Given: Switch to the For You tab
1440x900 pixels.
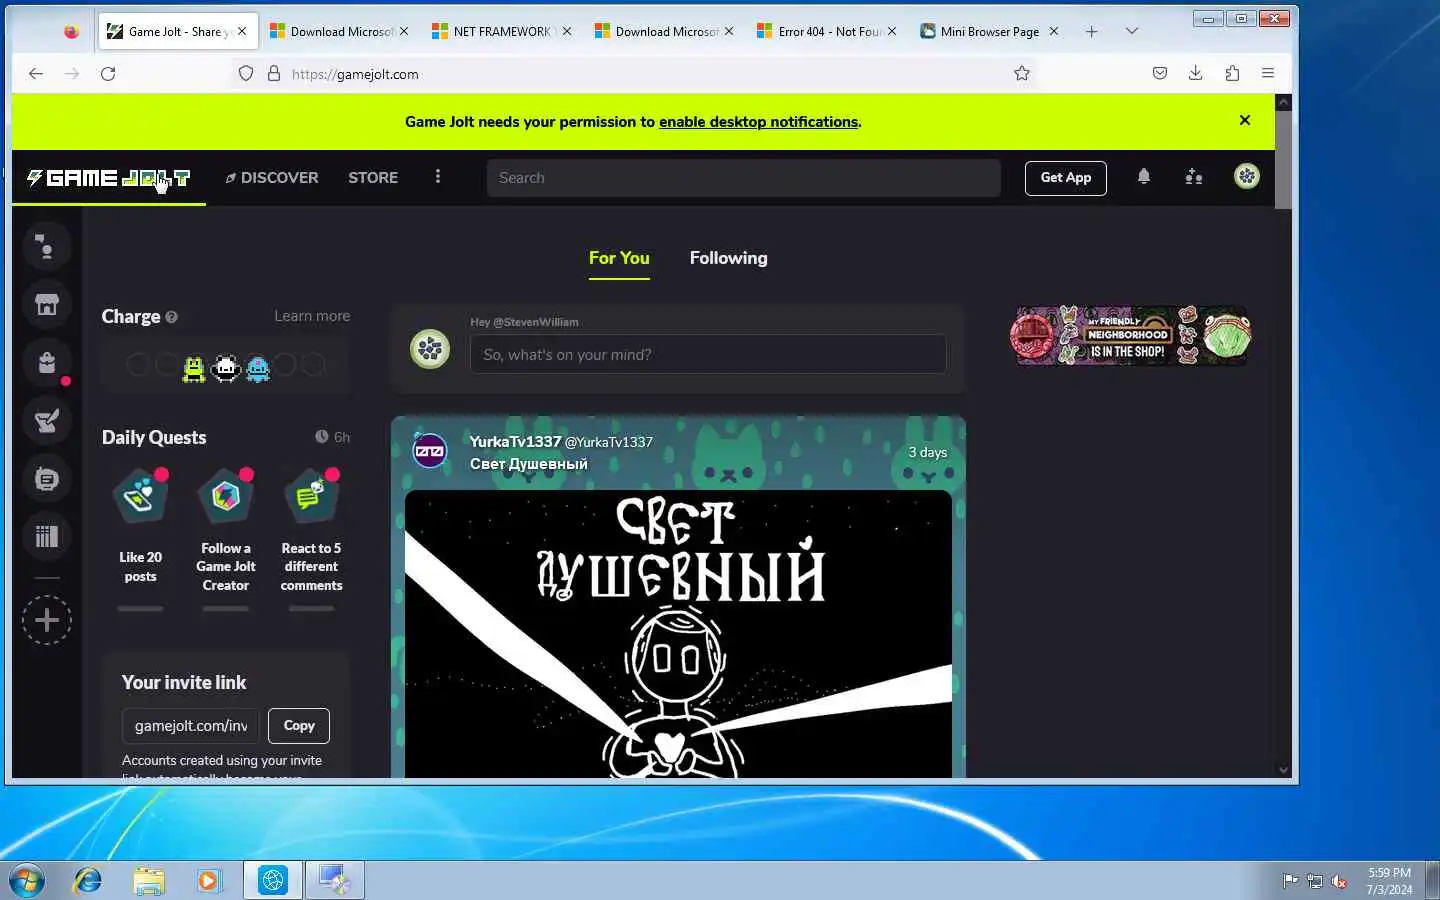Looking at the screenshot, I should tap(619, 258).
